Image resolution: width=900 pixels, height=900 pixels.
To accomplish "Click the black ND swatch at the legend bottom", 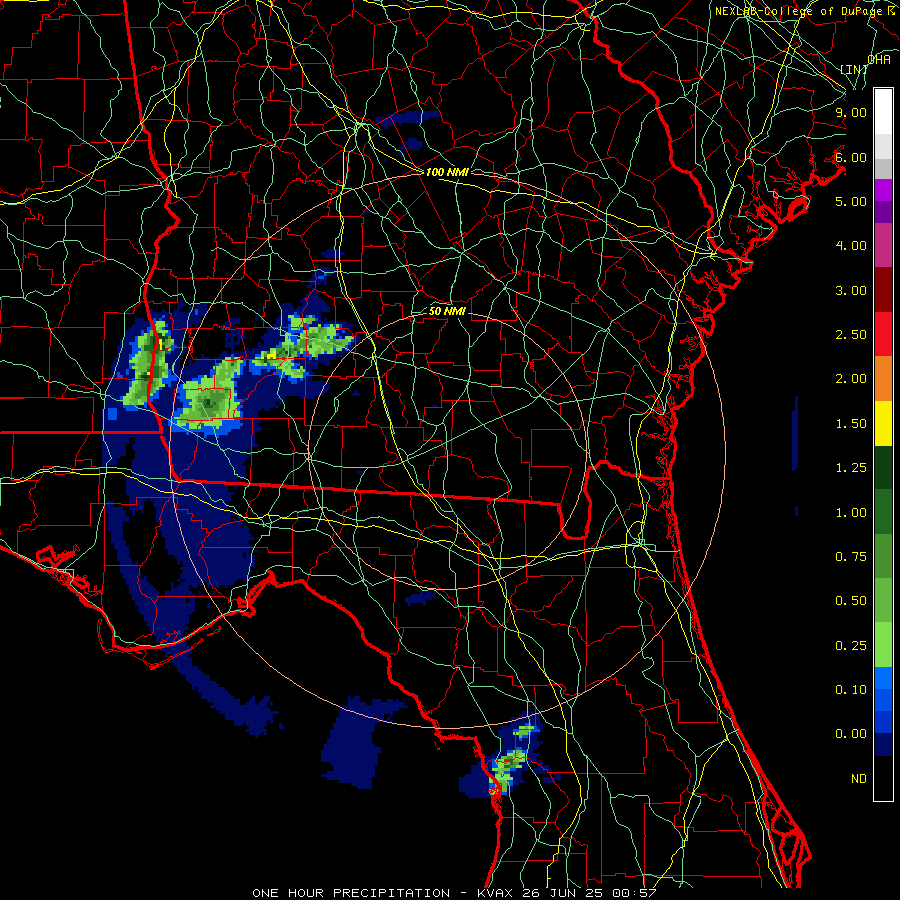I will [883, 778].
